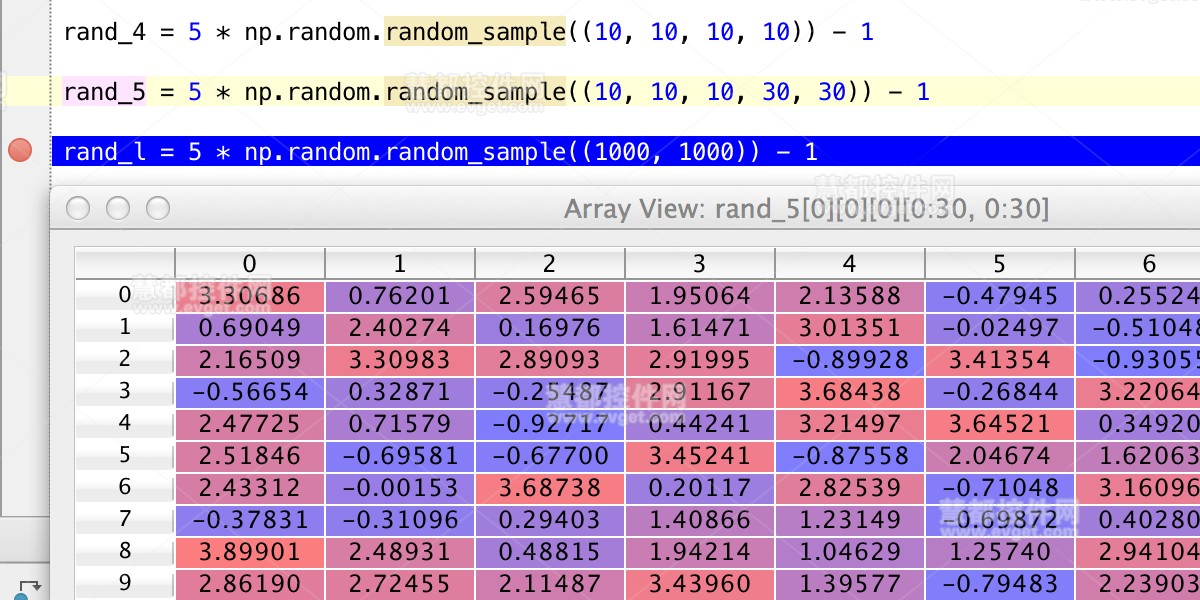This screenshot has height=600, width=1200.
Task: Click cell with value 2.13588
Action: [x=850, y=296]
